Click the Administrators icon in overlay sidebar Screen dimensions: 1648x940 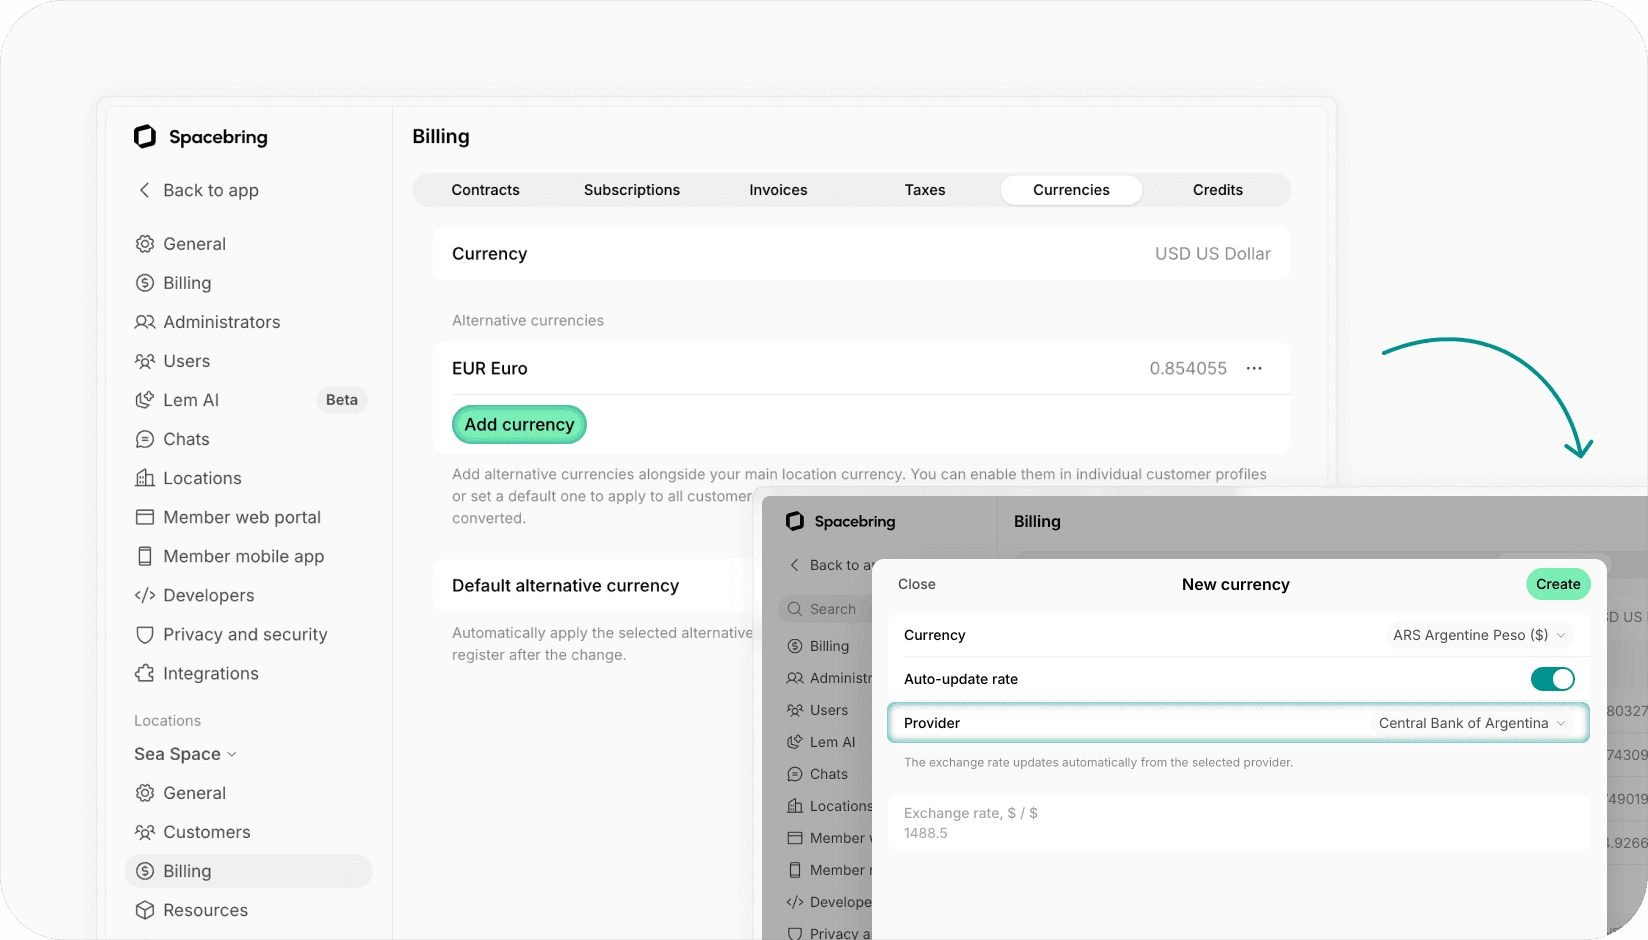pyautogui.click(x=795, y=678)
